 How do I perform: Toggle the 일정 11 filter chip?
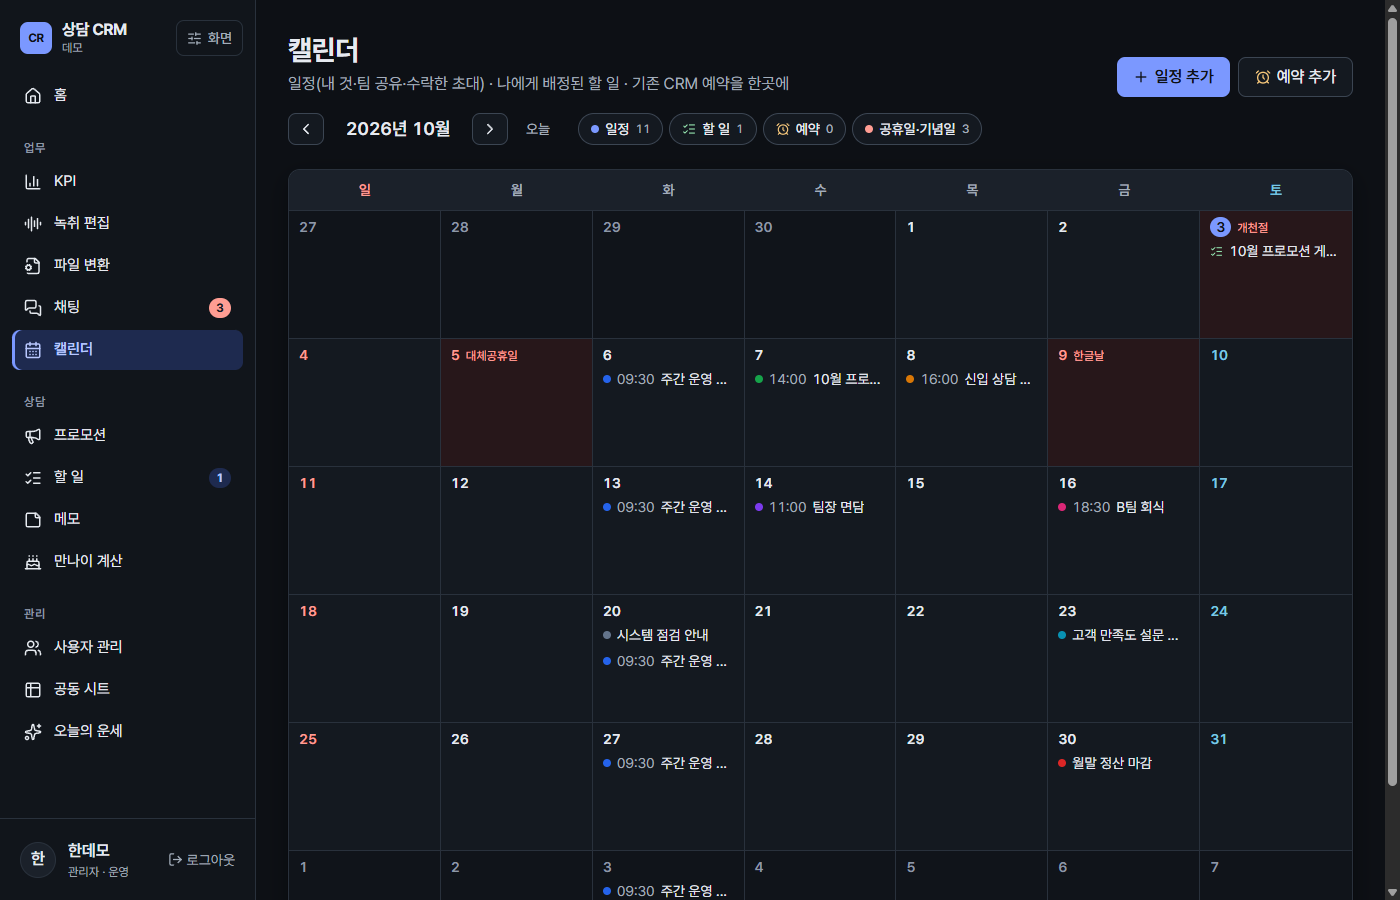pyautogui.click(x=620, y=129)
